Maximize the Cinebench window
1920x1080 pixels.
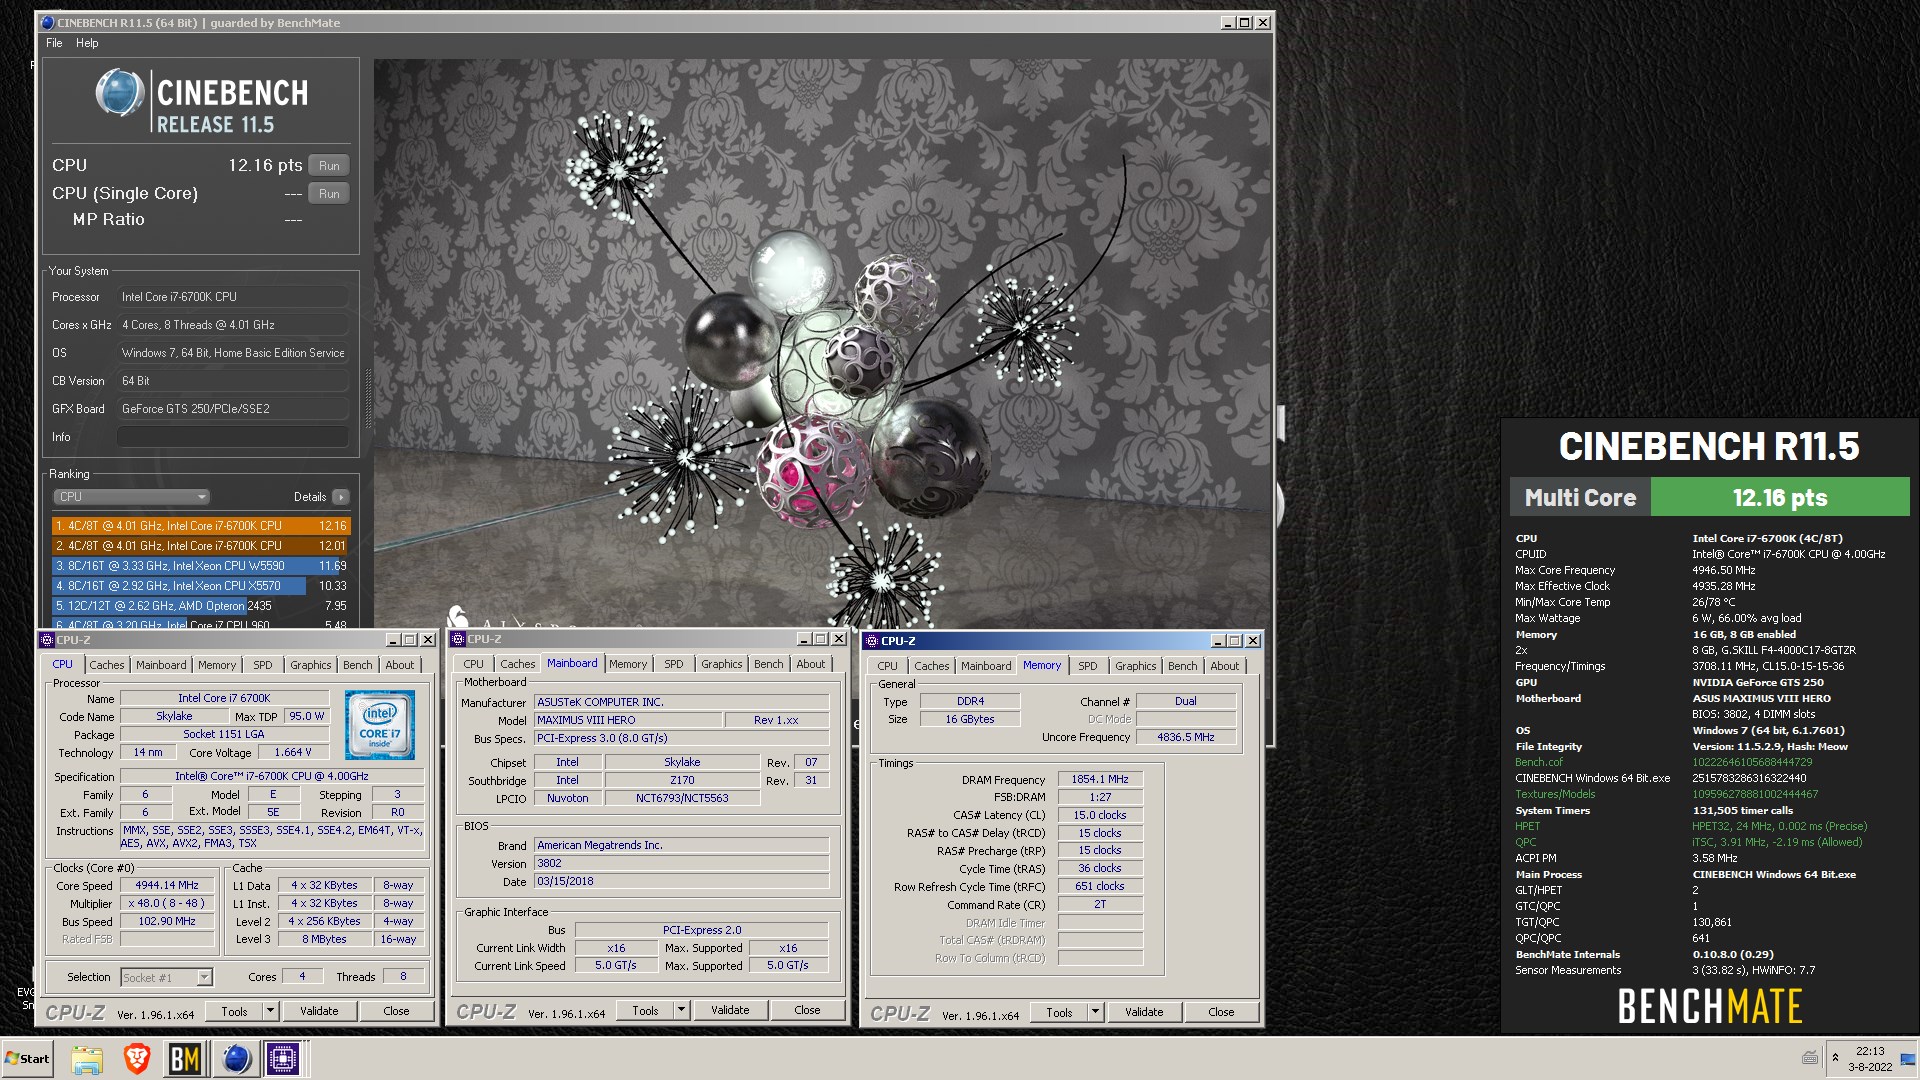(1245, 22)
